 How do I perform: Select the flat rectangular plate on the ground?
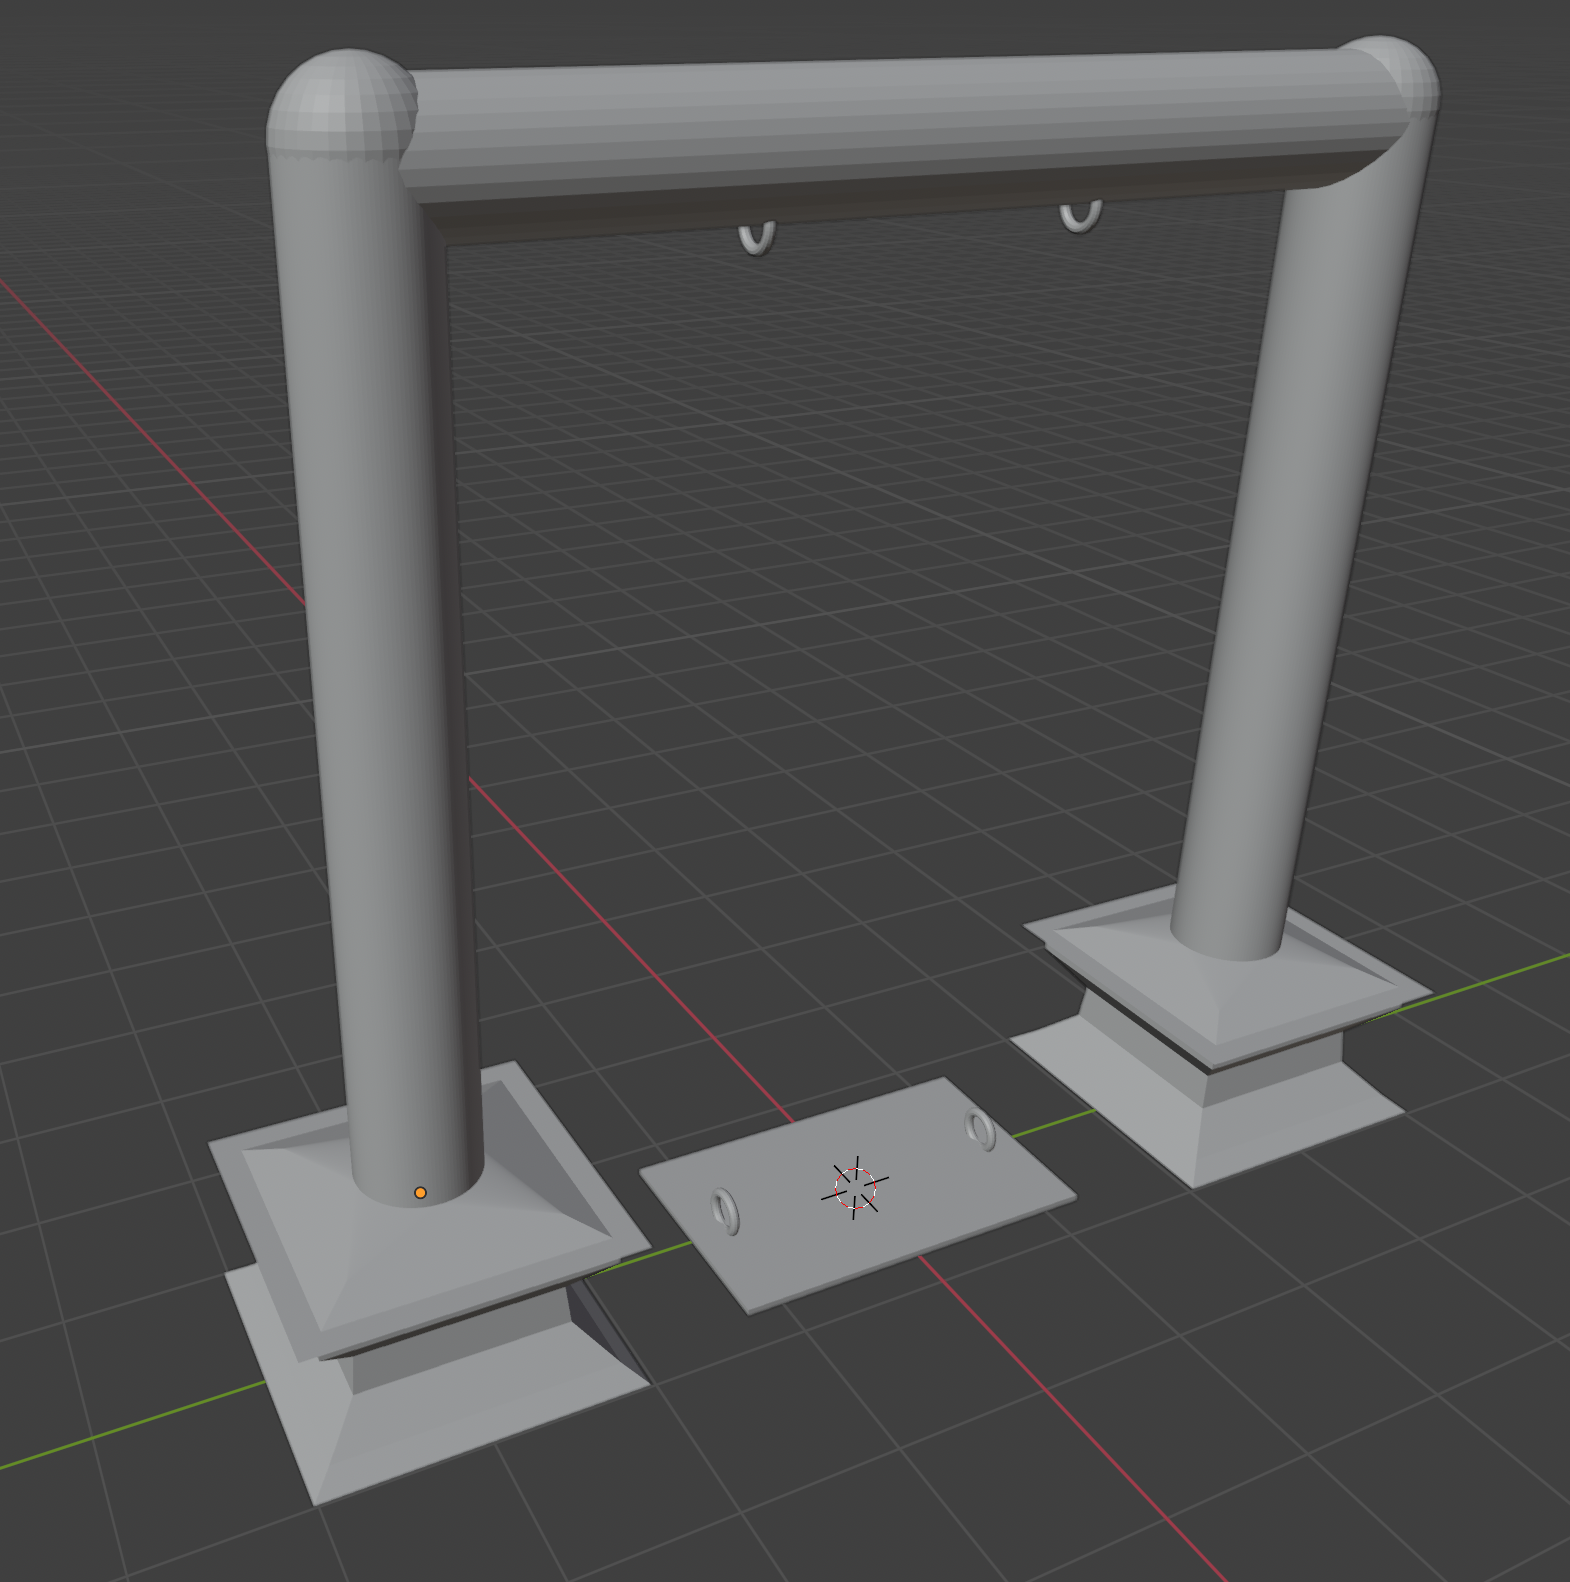[x=857, y=1195]
